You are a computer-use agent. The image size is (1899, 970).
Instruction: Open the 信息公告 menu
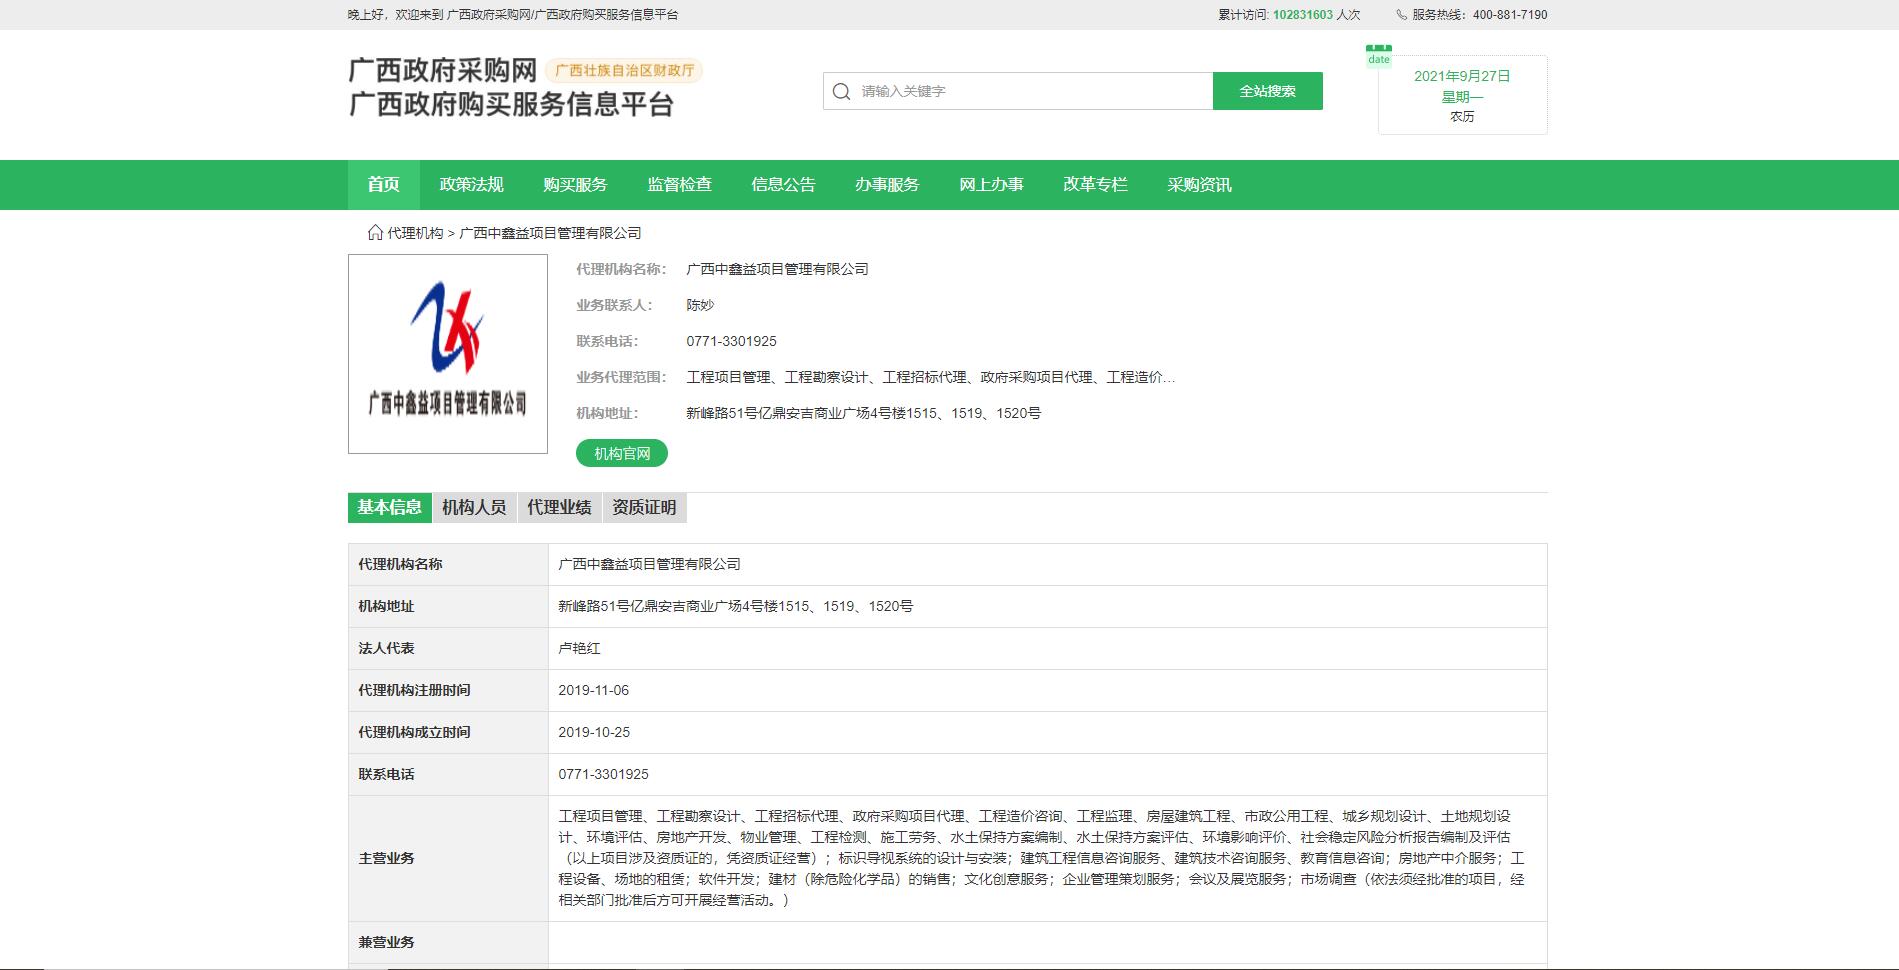[x=783, y=185]
